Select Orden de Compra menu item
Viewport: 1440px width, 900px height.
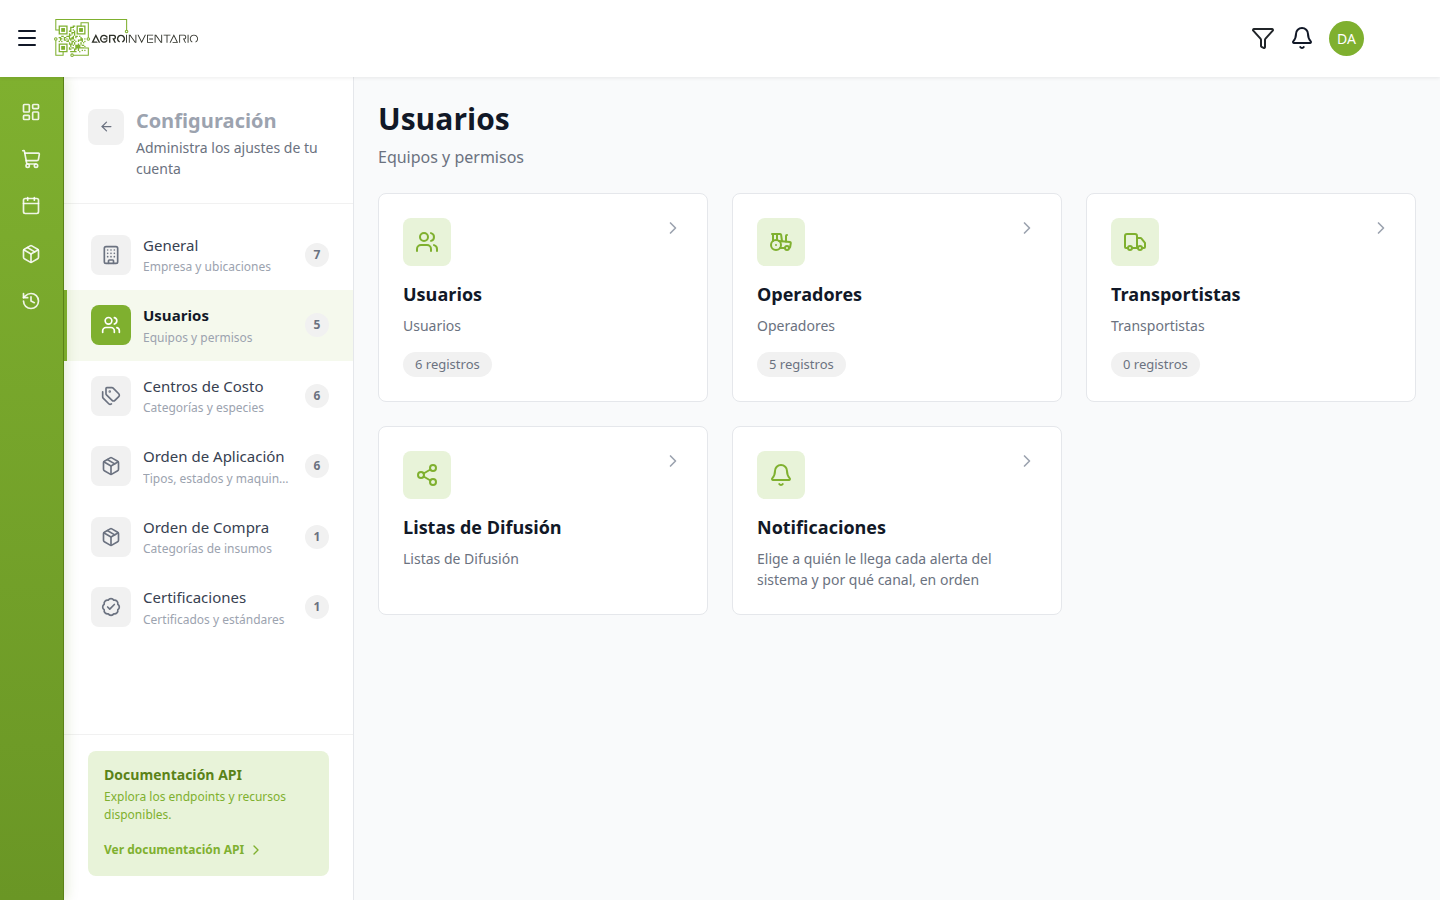[209, 537]
